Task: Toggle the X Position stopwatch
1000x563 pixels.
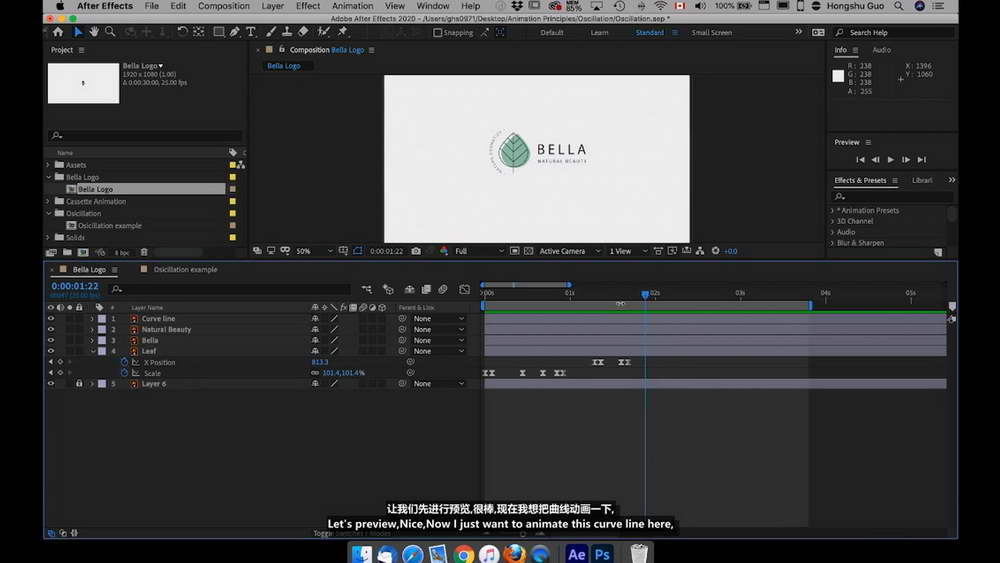Action: pos(124,362)
